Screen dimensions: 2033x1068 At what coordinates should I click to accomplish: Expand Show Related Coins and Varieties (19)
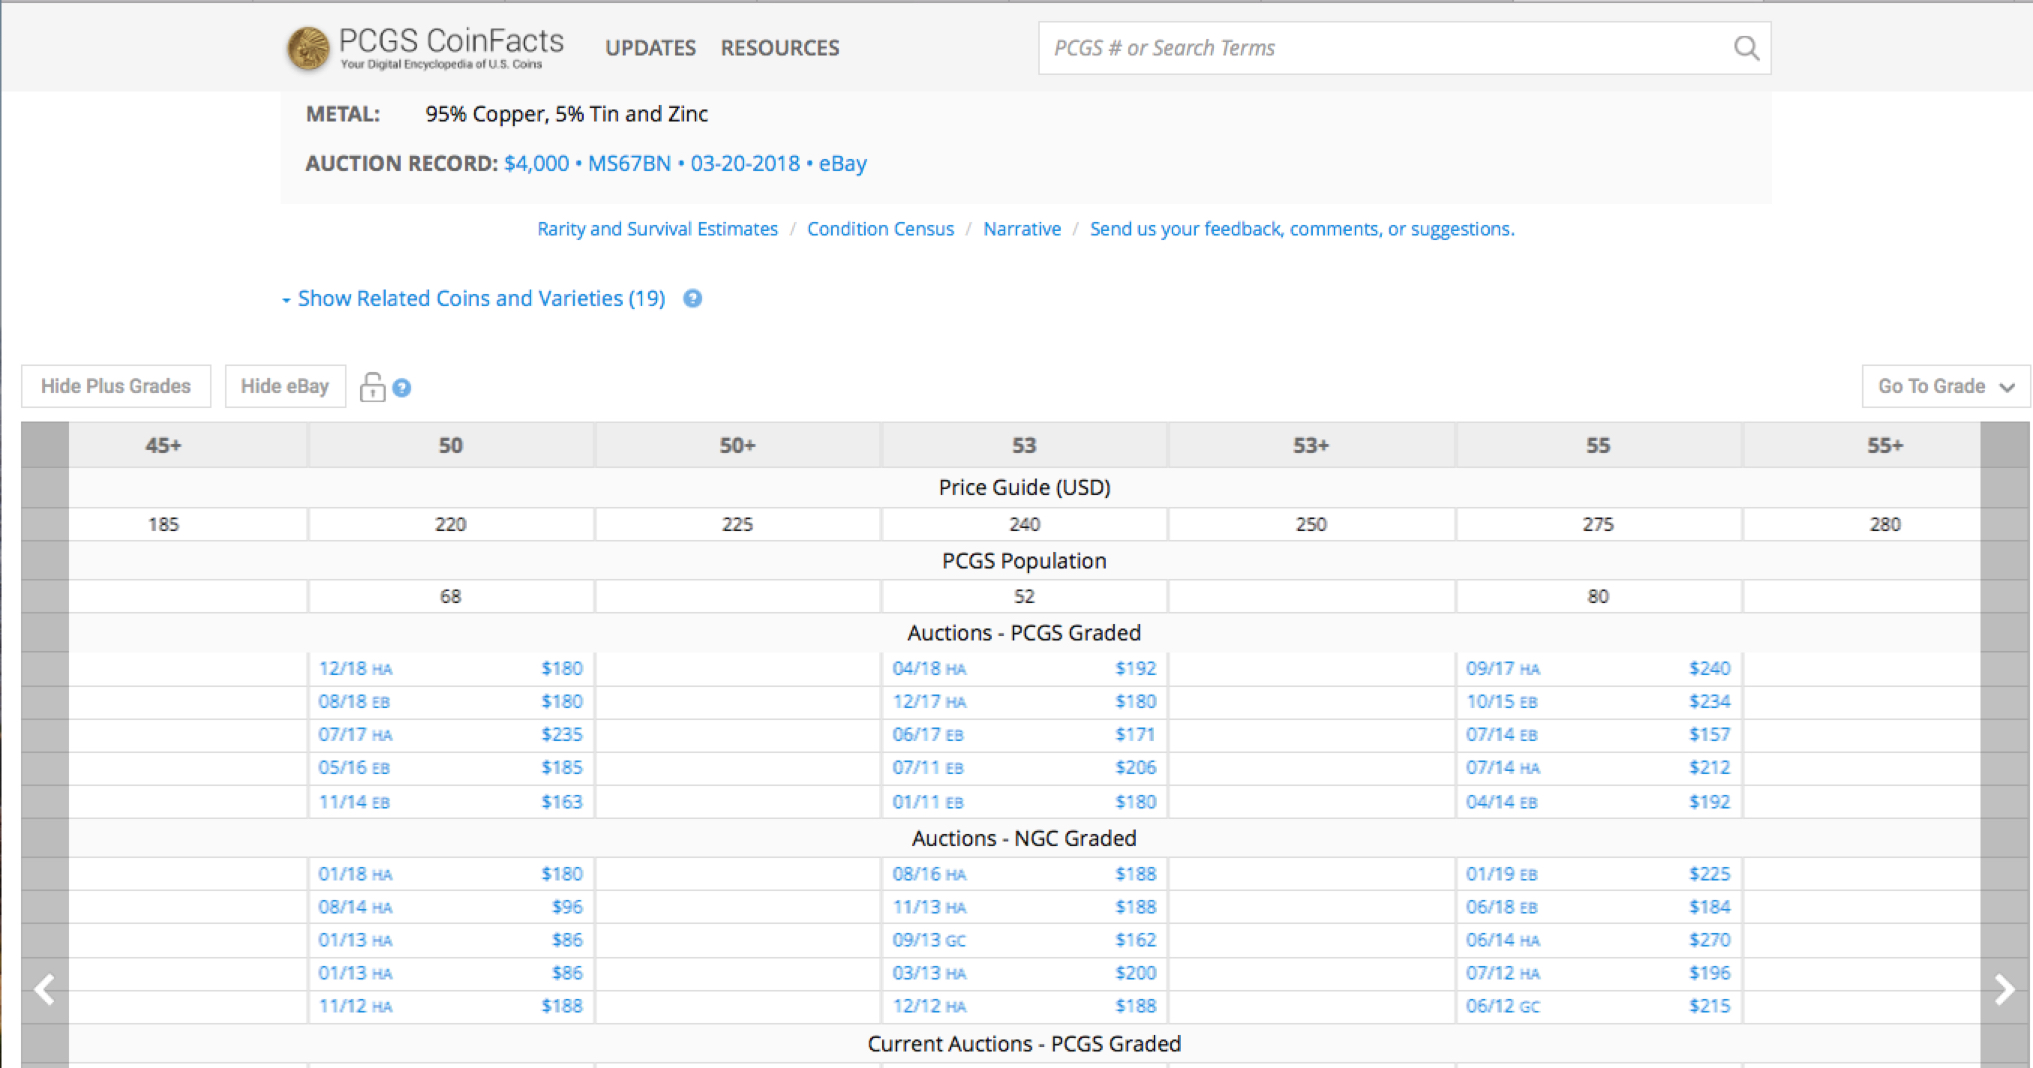click(474, 298)
